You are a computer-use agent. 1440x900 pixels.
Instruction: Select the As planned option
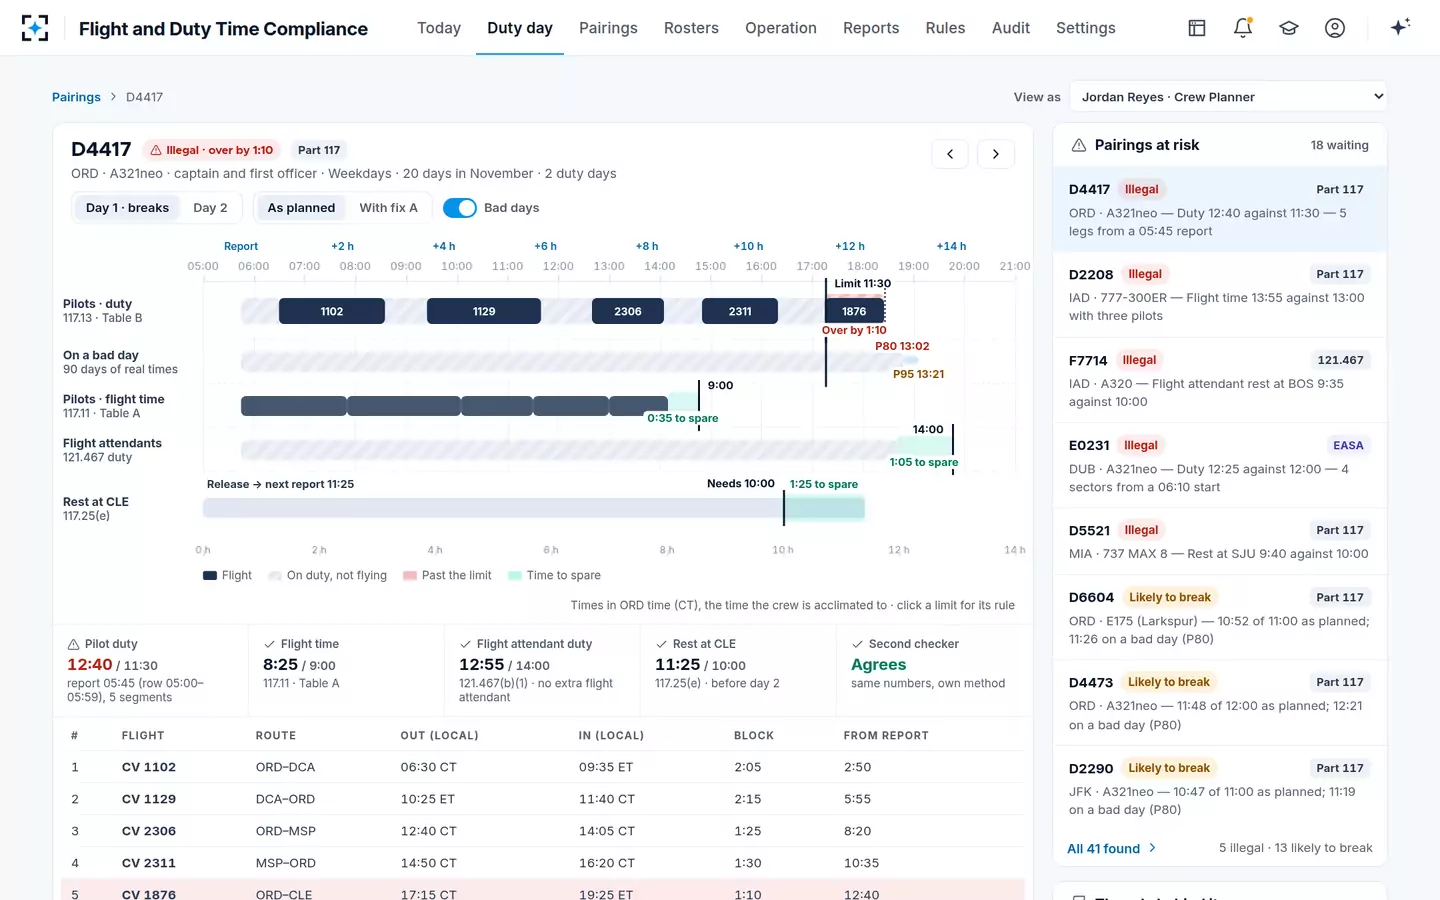click(x=301, y=208)
